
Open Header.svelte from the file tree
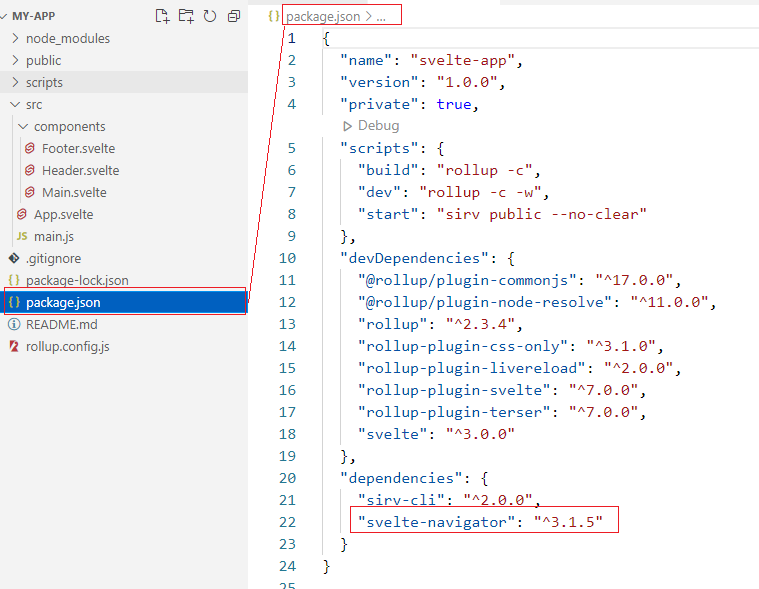pyautogui.click(x=80, y=170)
